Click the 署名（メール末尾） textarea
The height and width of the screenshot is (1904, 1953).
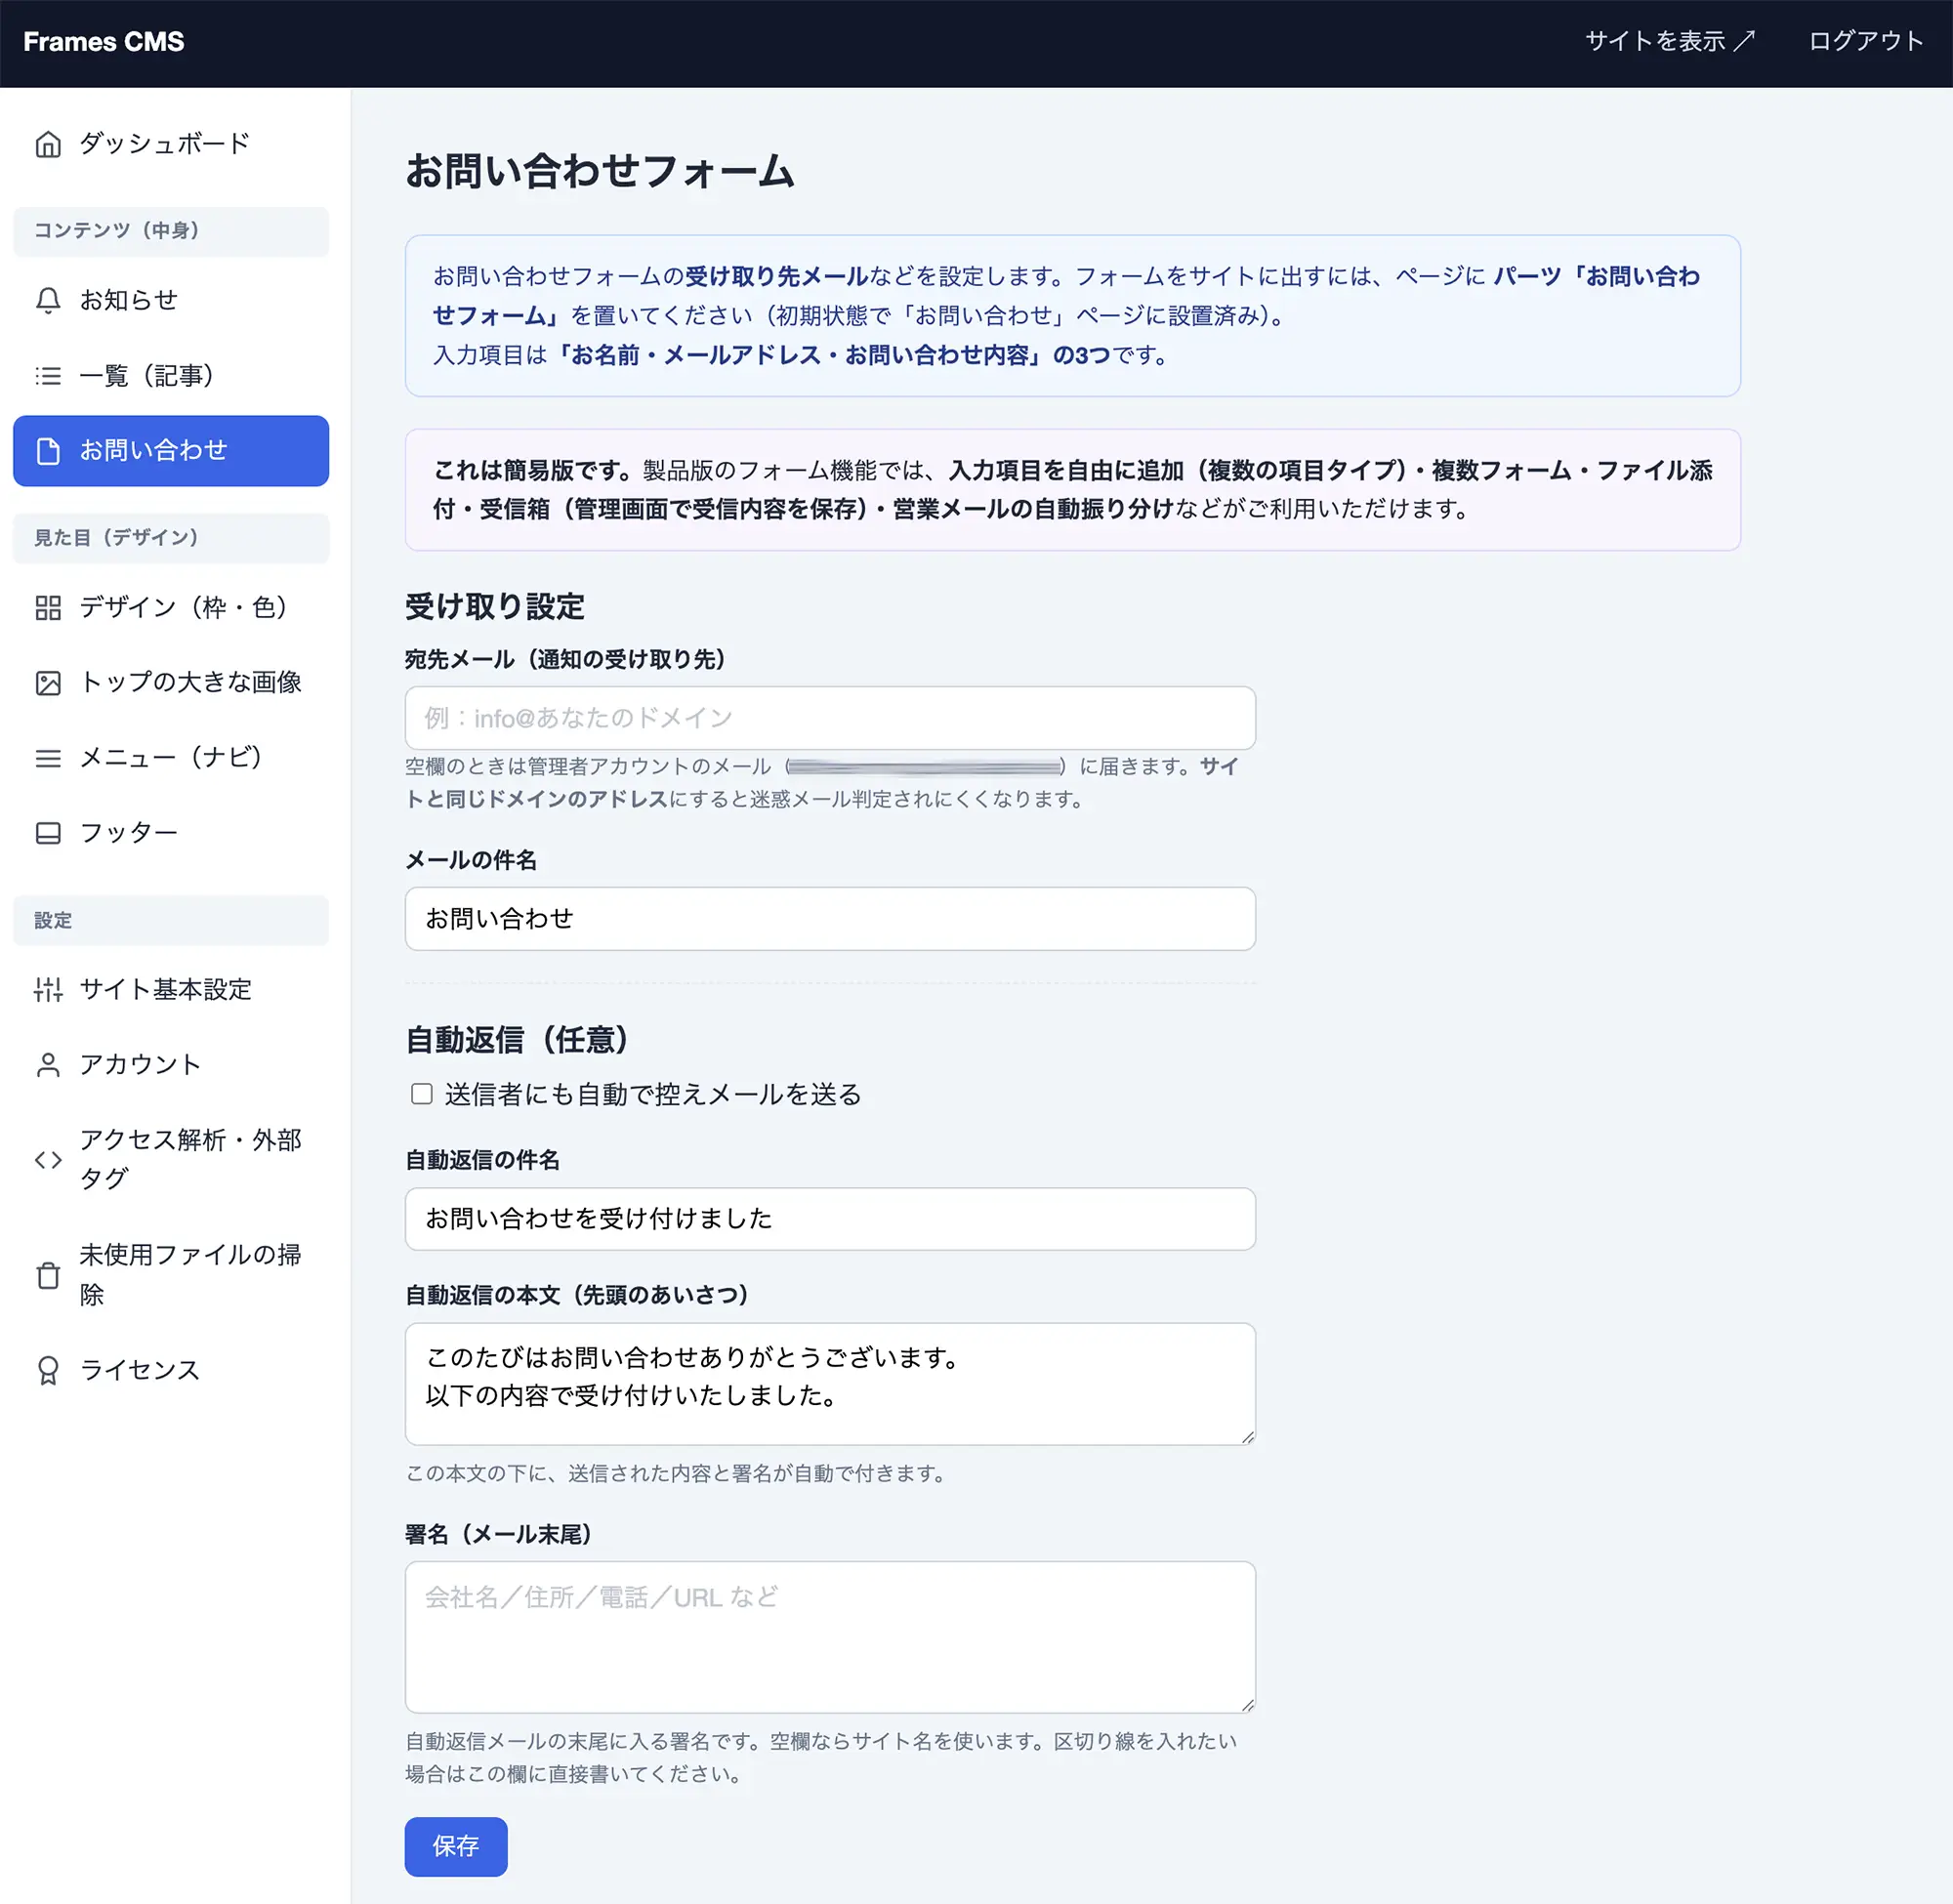pos(830,1637)
